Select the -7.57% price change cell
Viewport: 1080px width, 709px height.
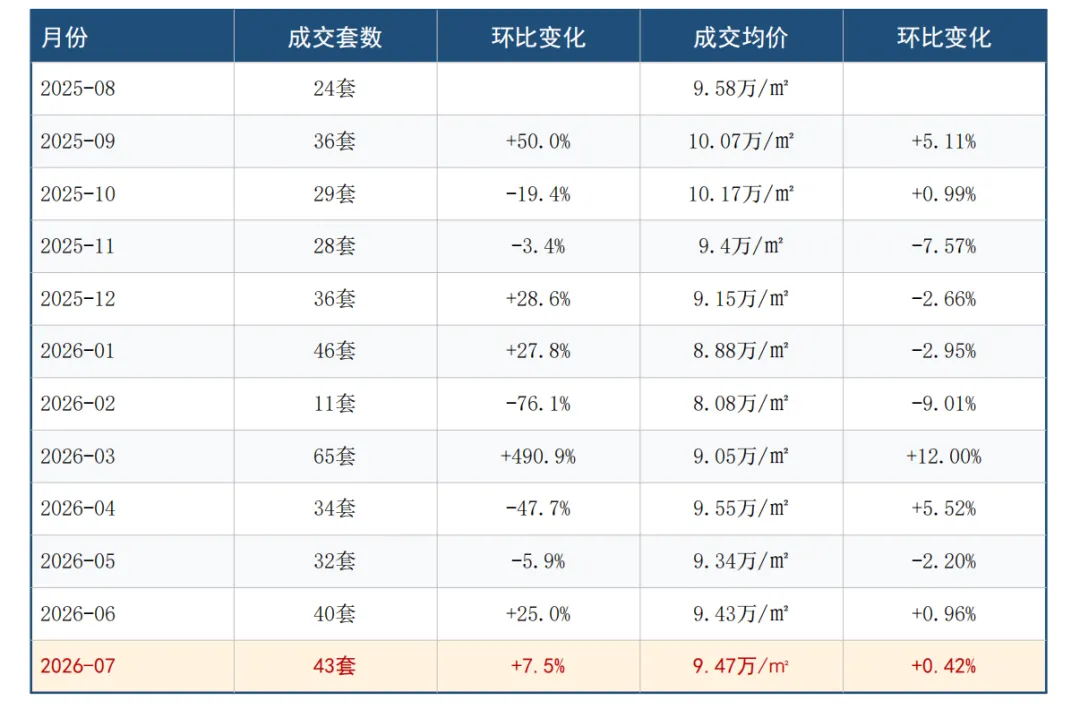944,246
